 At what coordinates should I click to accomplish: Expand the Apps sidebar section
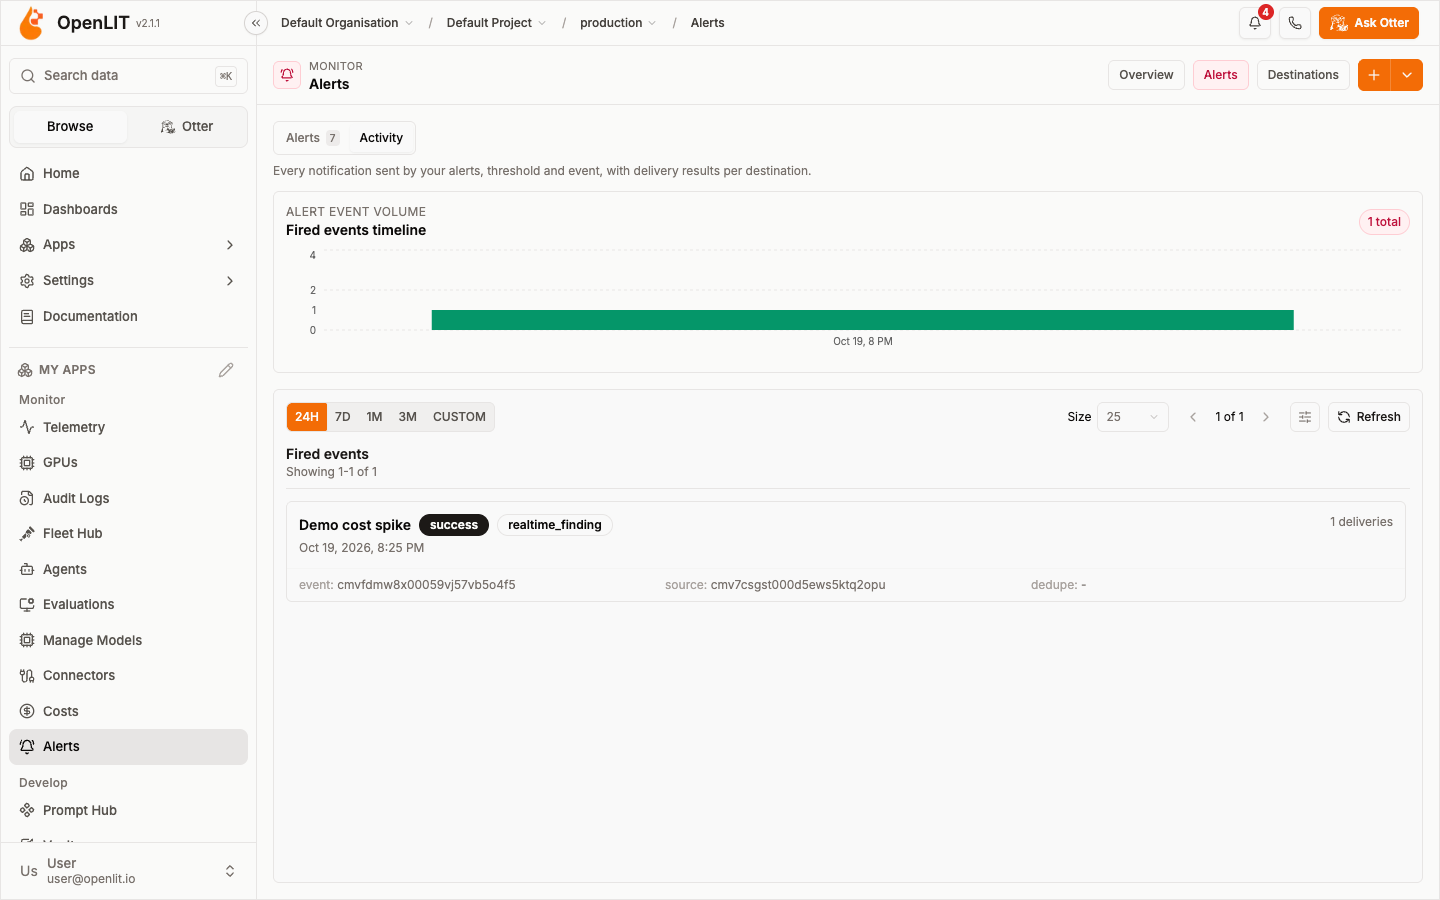(128, 245)
